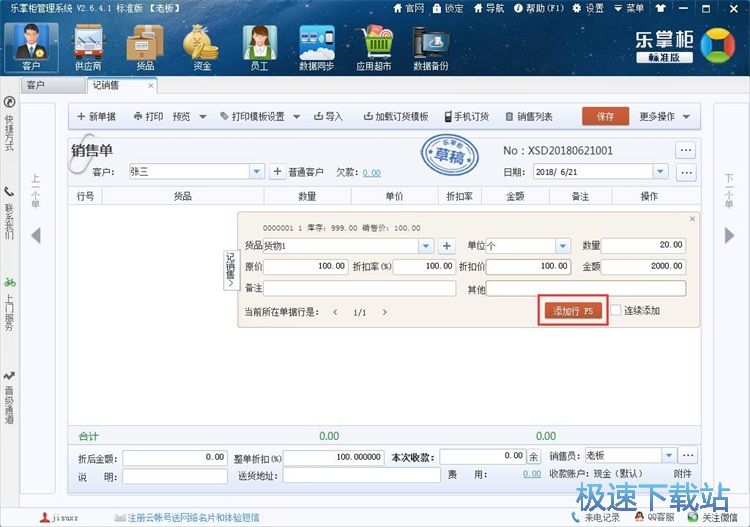Click 打印 print button
This screenshot has height=527, width=750.
tap(148, 116)
